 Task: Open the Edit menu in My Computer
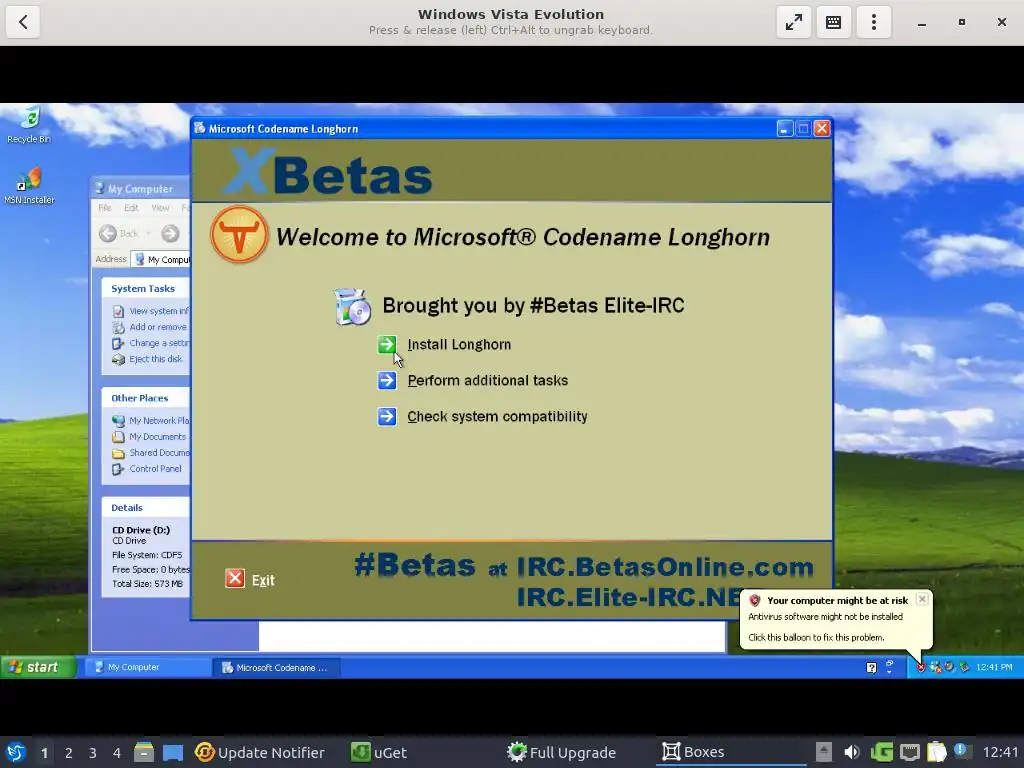(x=131, y=208)
